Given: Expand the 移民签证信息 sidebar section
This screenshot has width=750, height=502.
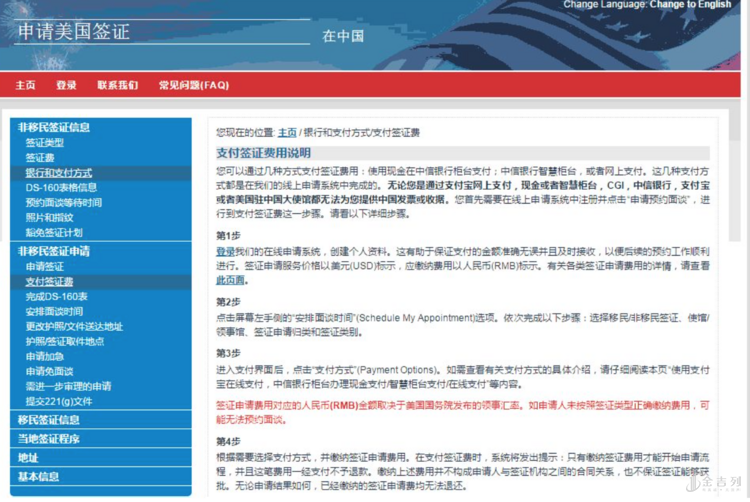Looking at the screenshot, I should tap(48, 420).
